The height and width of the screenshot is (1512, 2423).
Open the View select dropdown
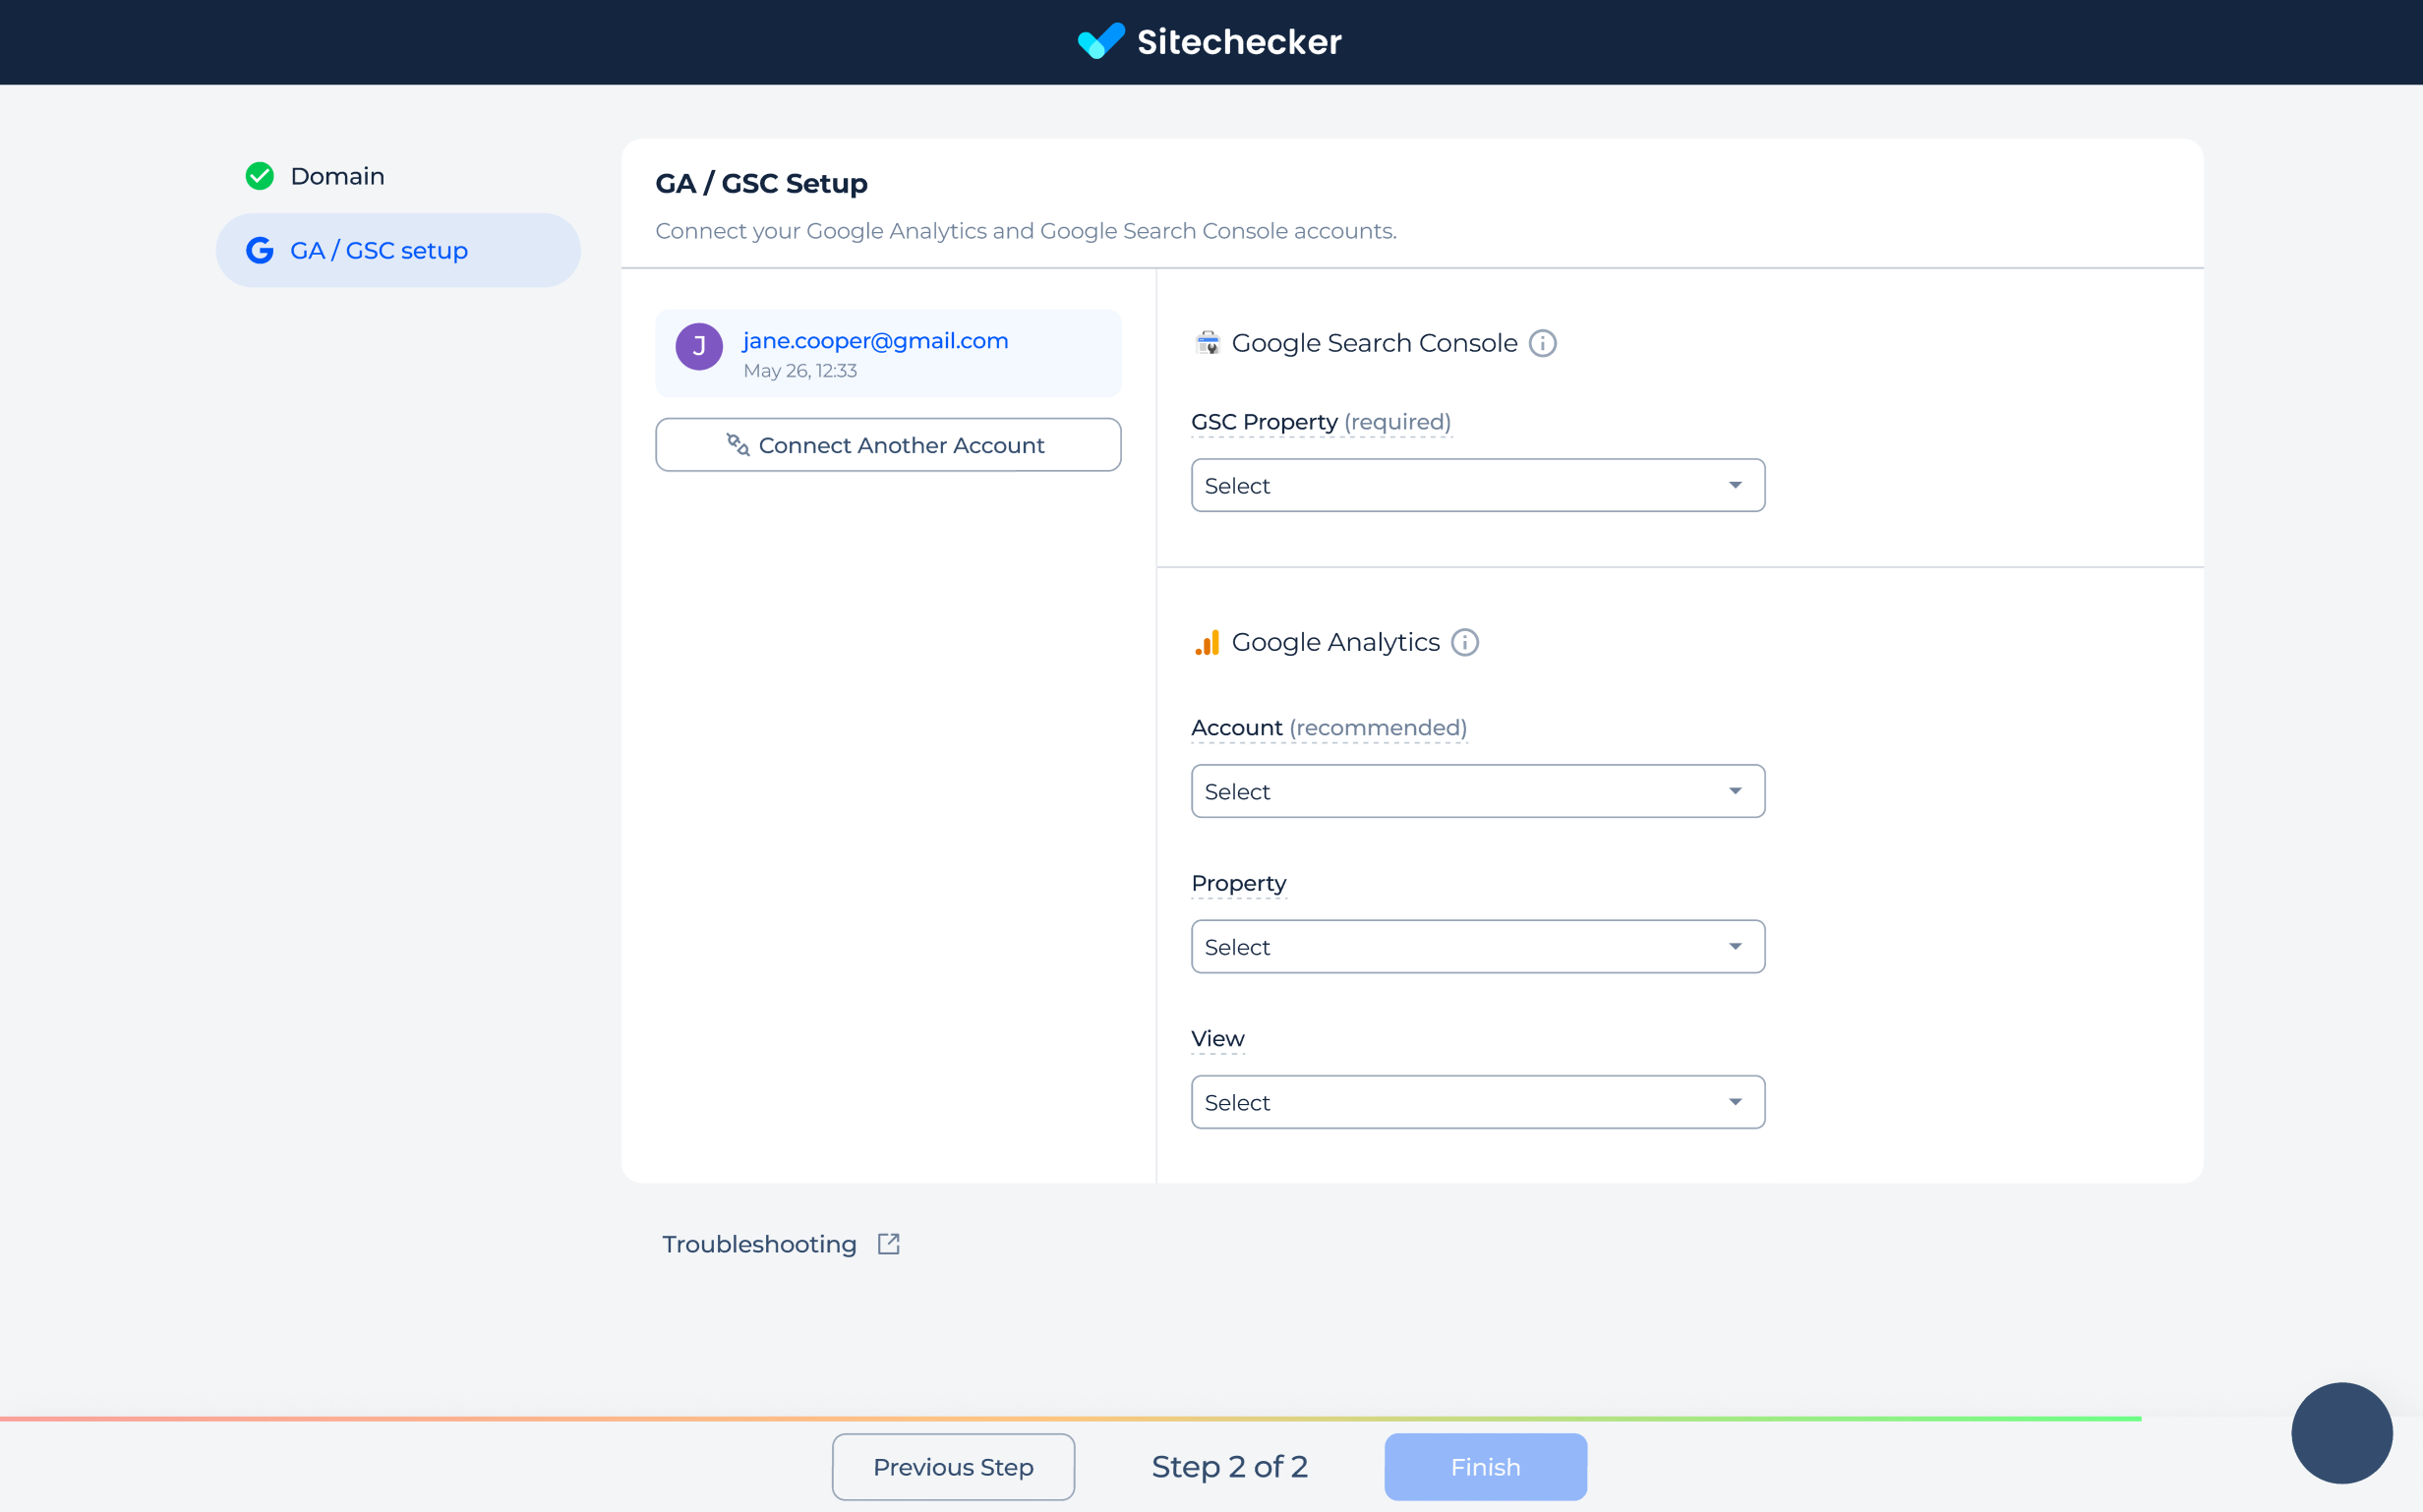(1478, 1103)
